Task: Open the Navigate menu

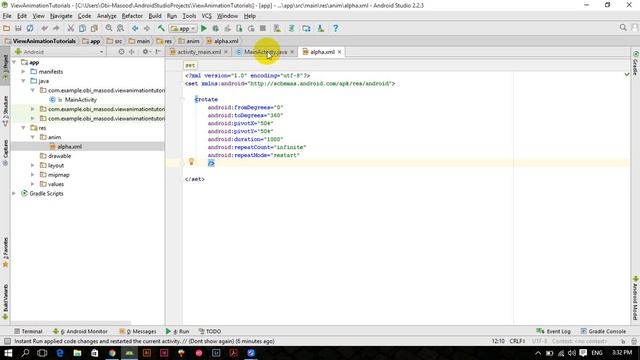Action: click(61, 16)
